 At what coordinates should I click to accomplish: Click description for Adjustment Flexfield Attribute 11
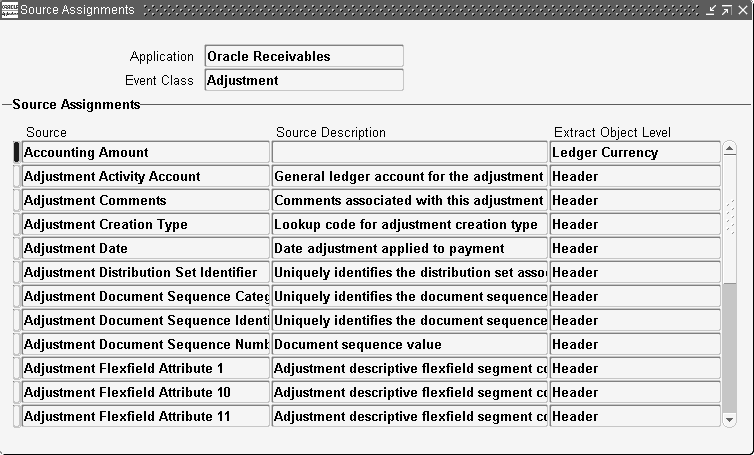pos(410,417)
